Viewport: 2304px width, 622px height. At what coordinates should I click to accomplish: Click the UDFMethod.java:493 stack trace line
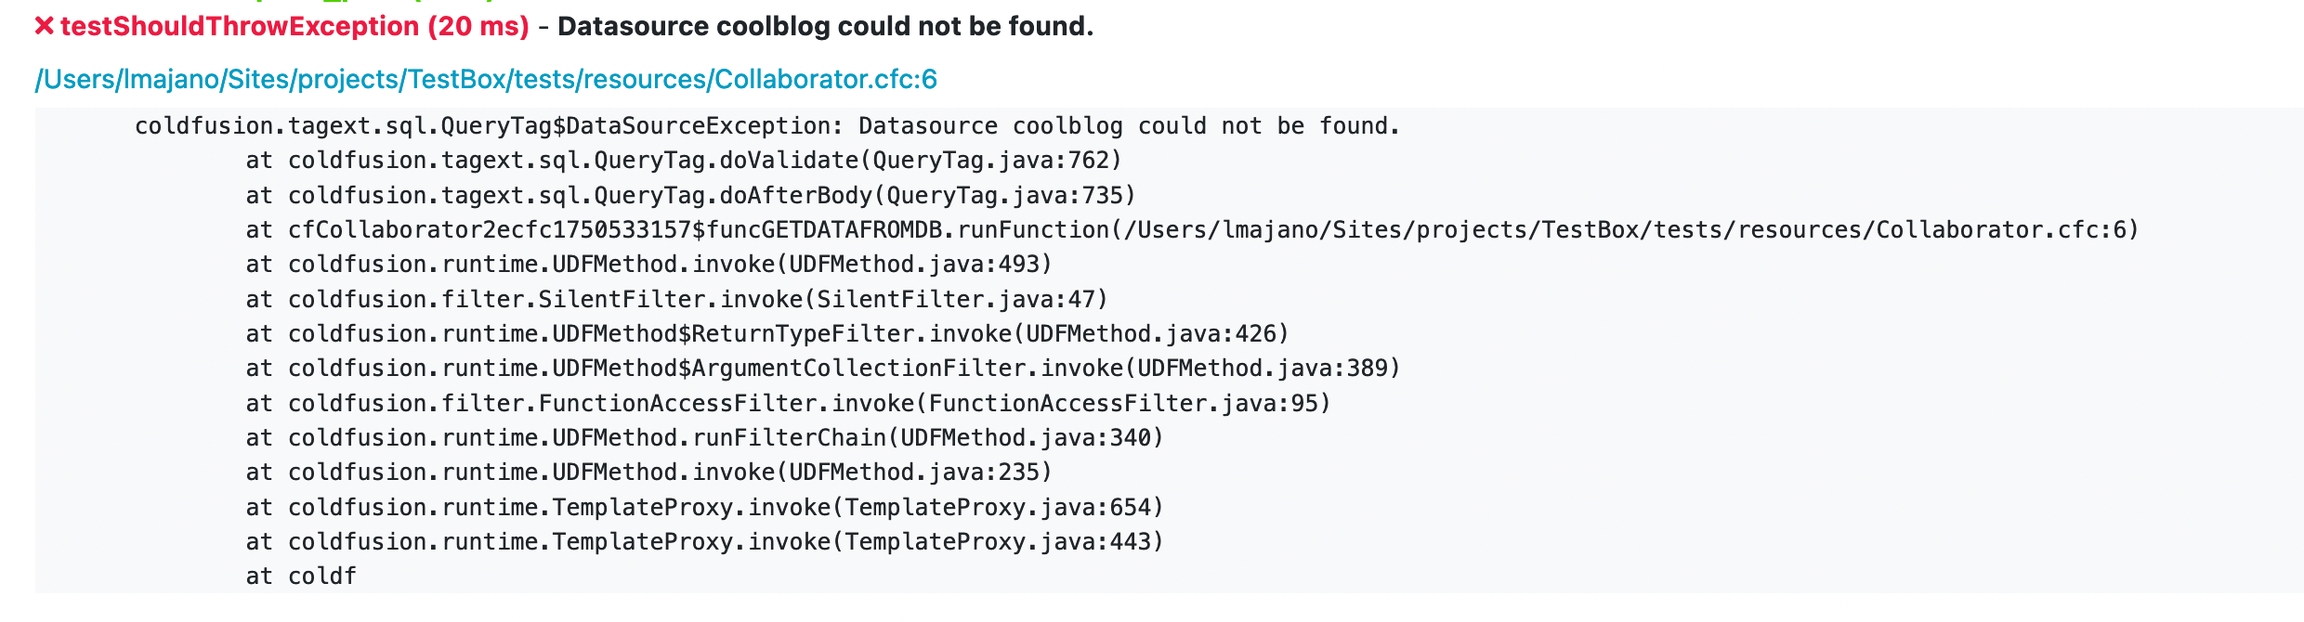coord(649,264)
